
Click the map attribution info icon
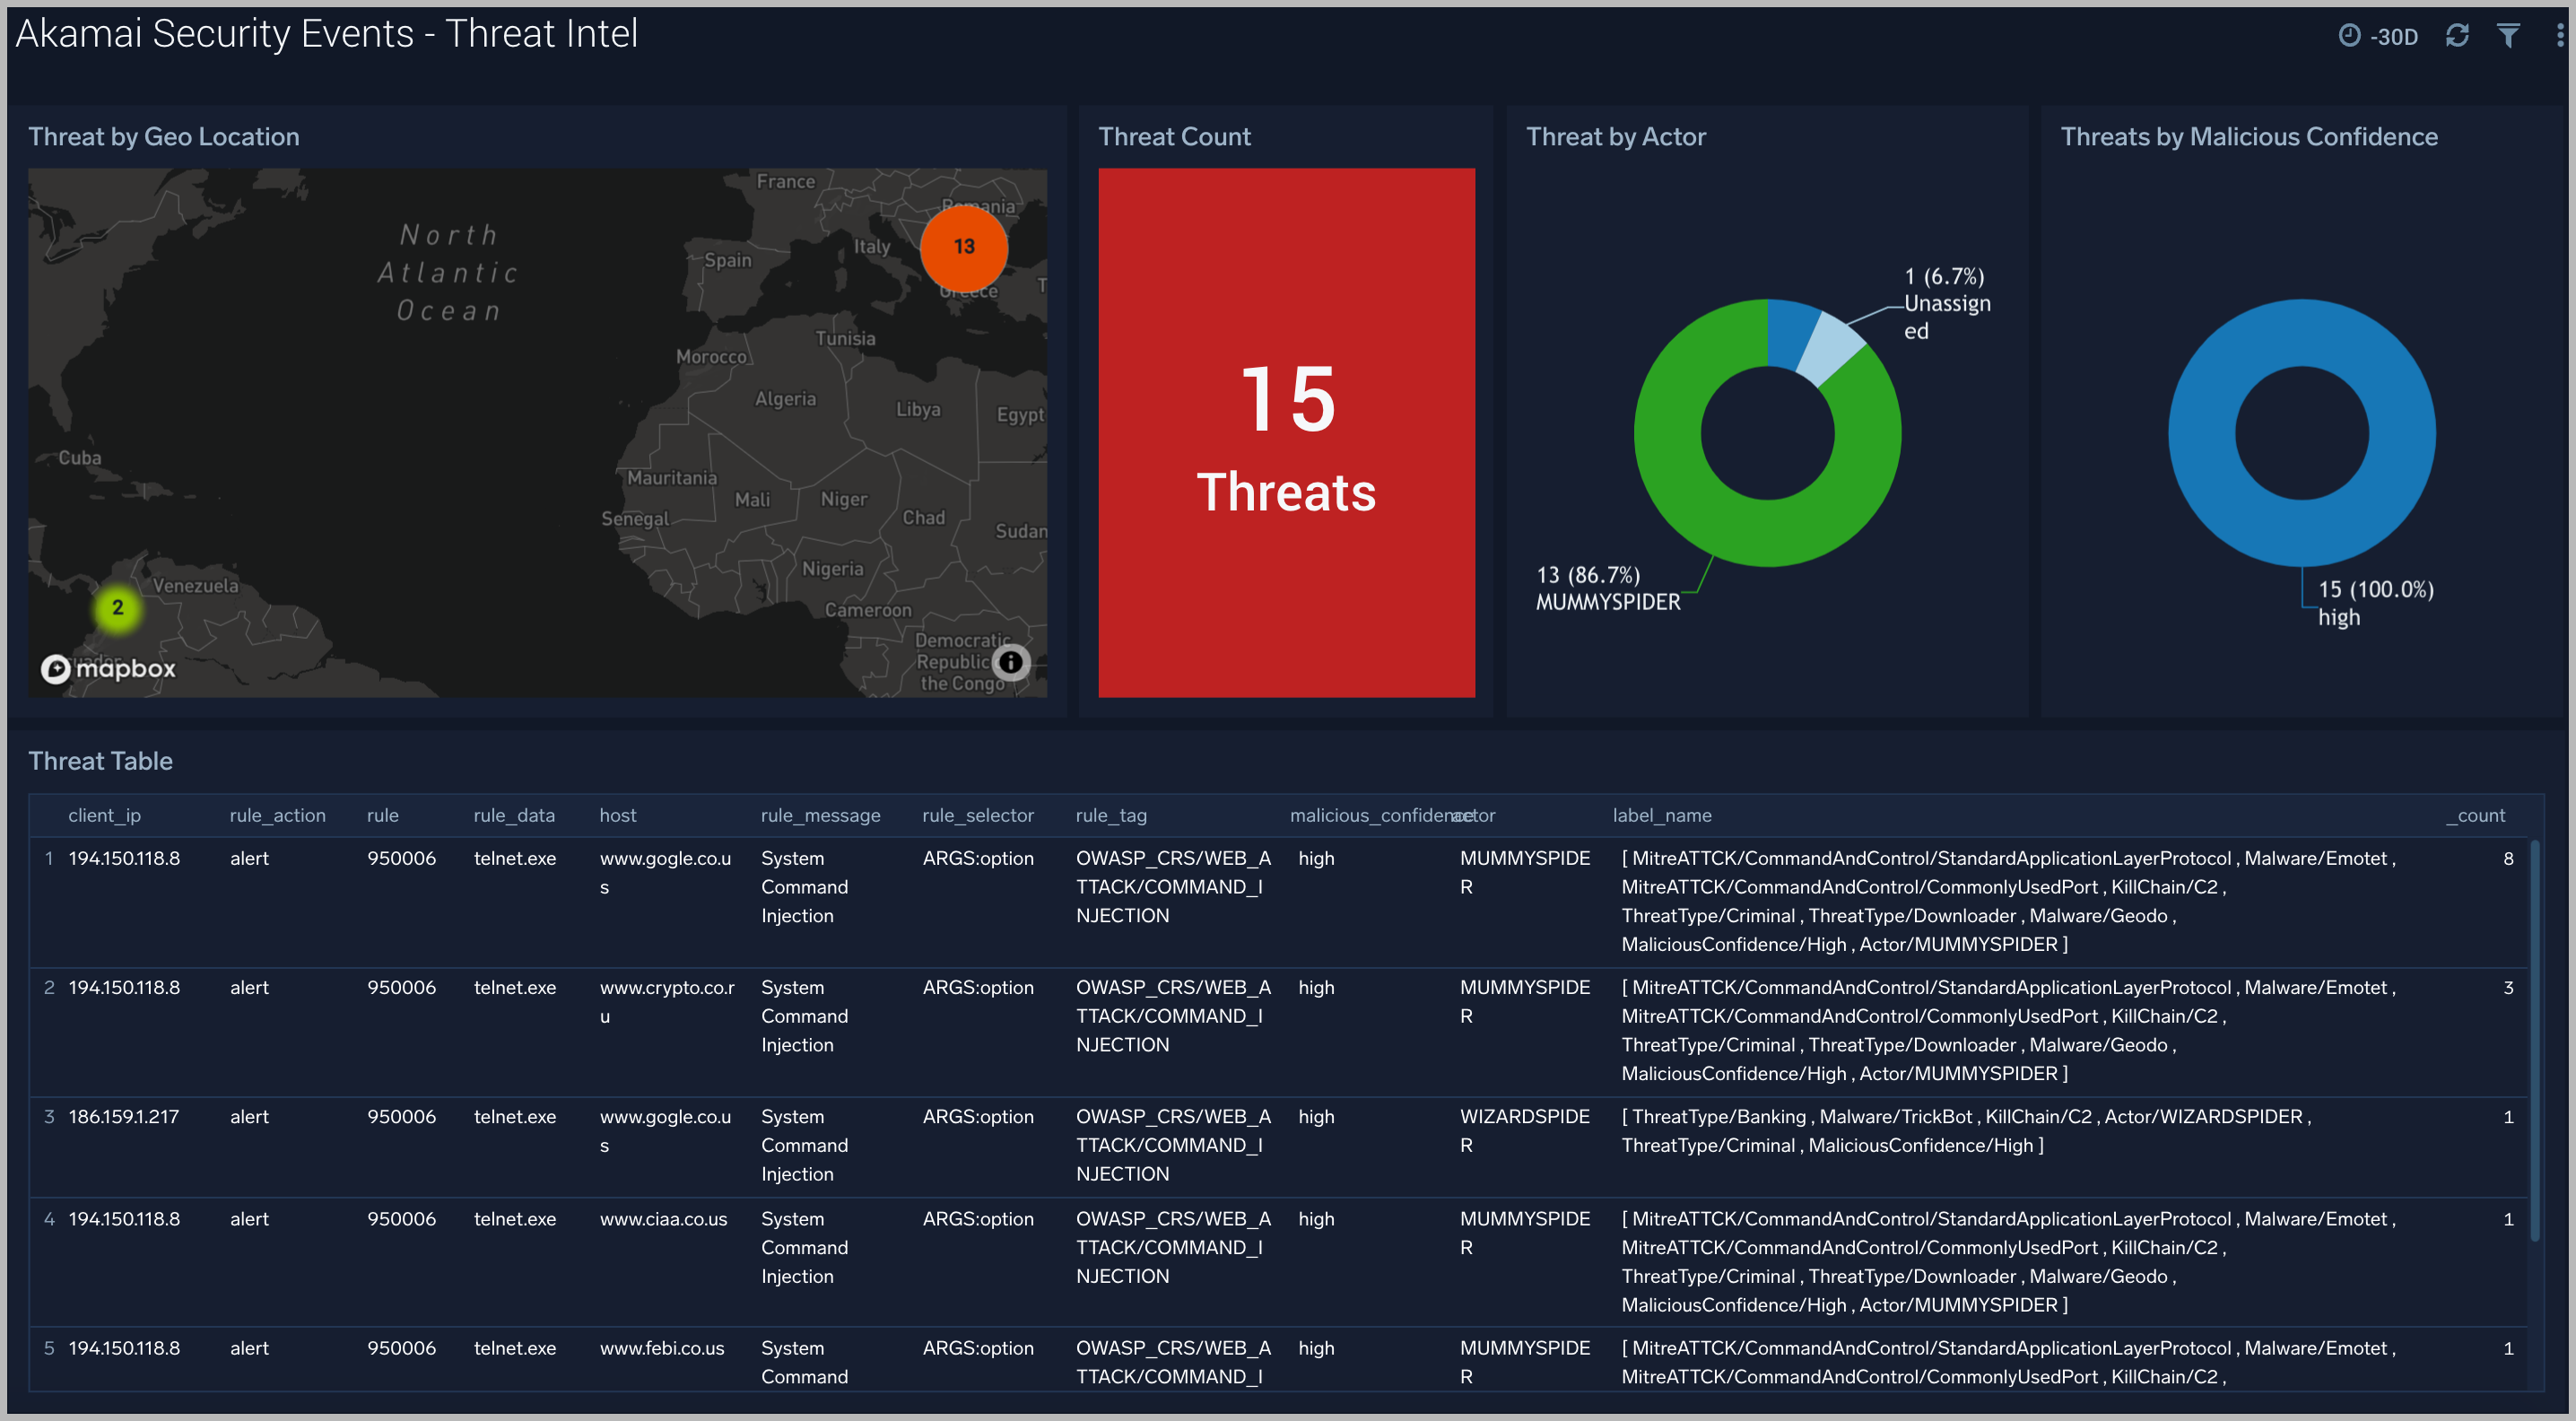(1012, 662)
